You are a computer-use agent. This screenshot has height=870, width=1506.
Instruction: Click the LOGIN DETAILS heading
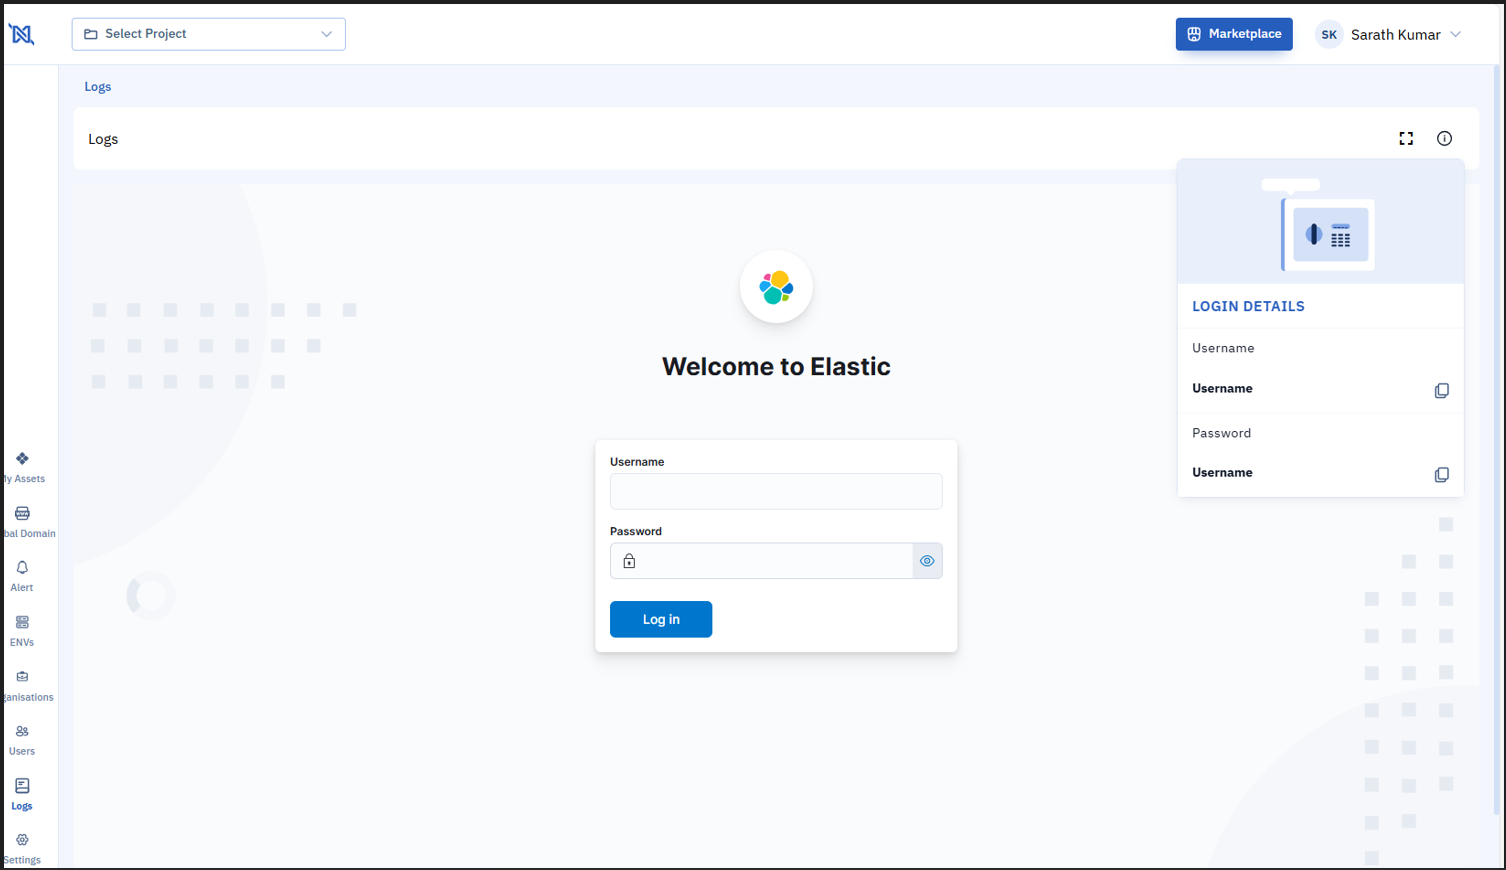1248,307
